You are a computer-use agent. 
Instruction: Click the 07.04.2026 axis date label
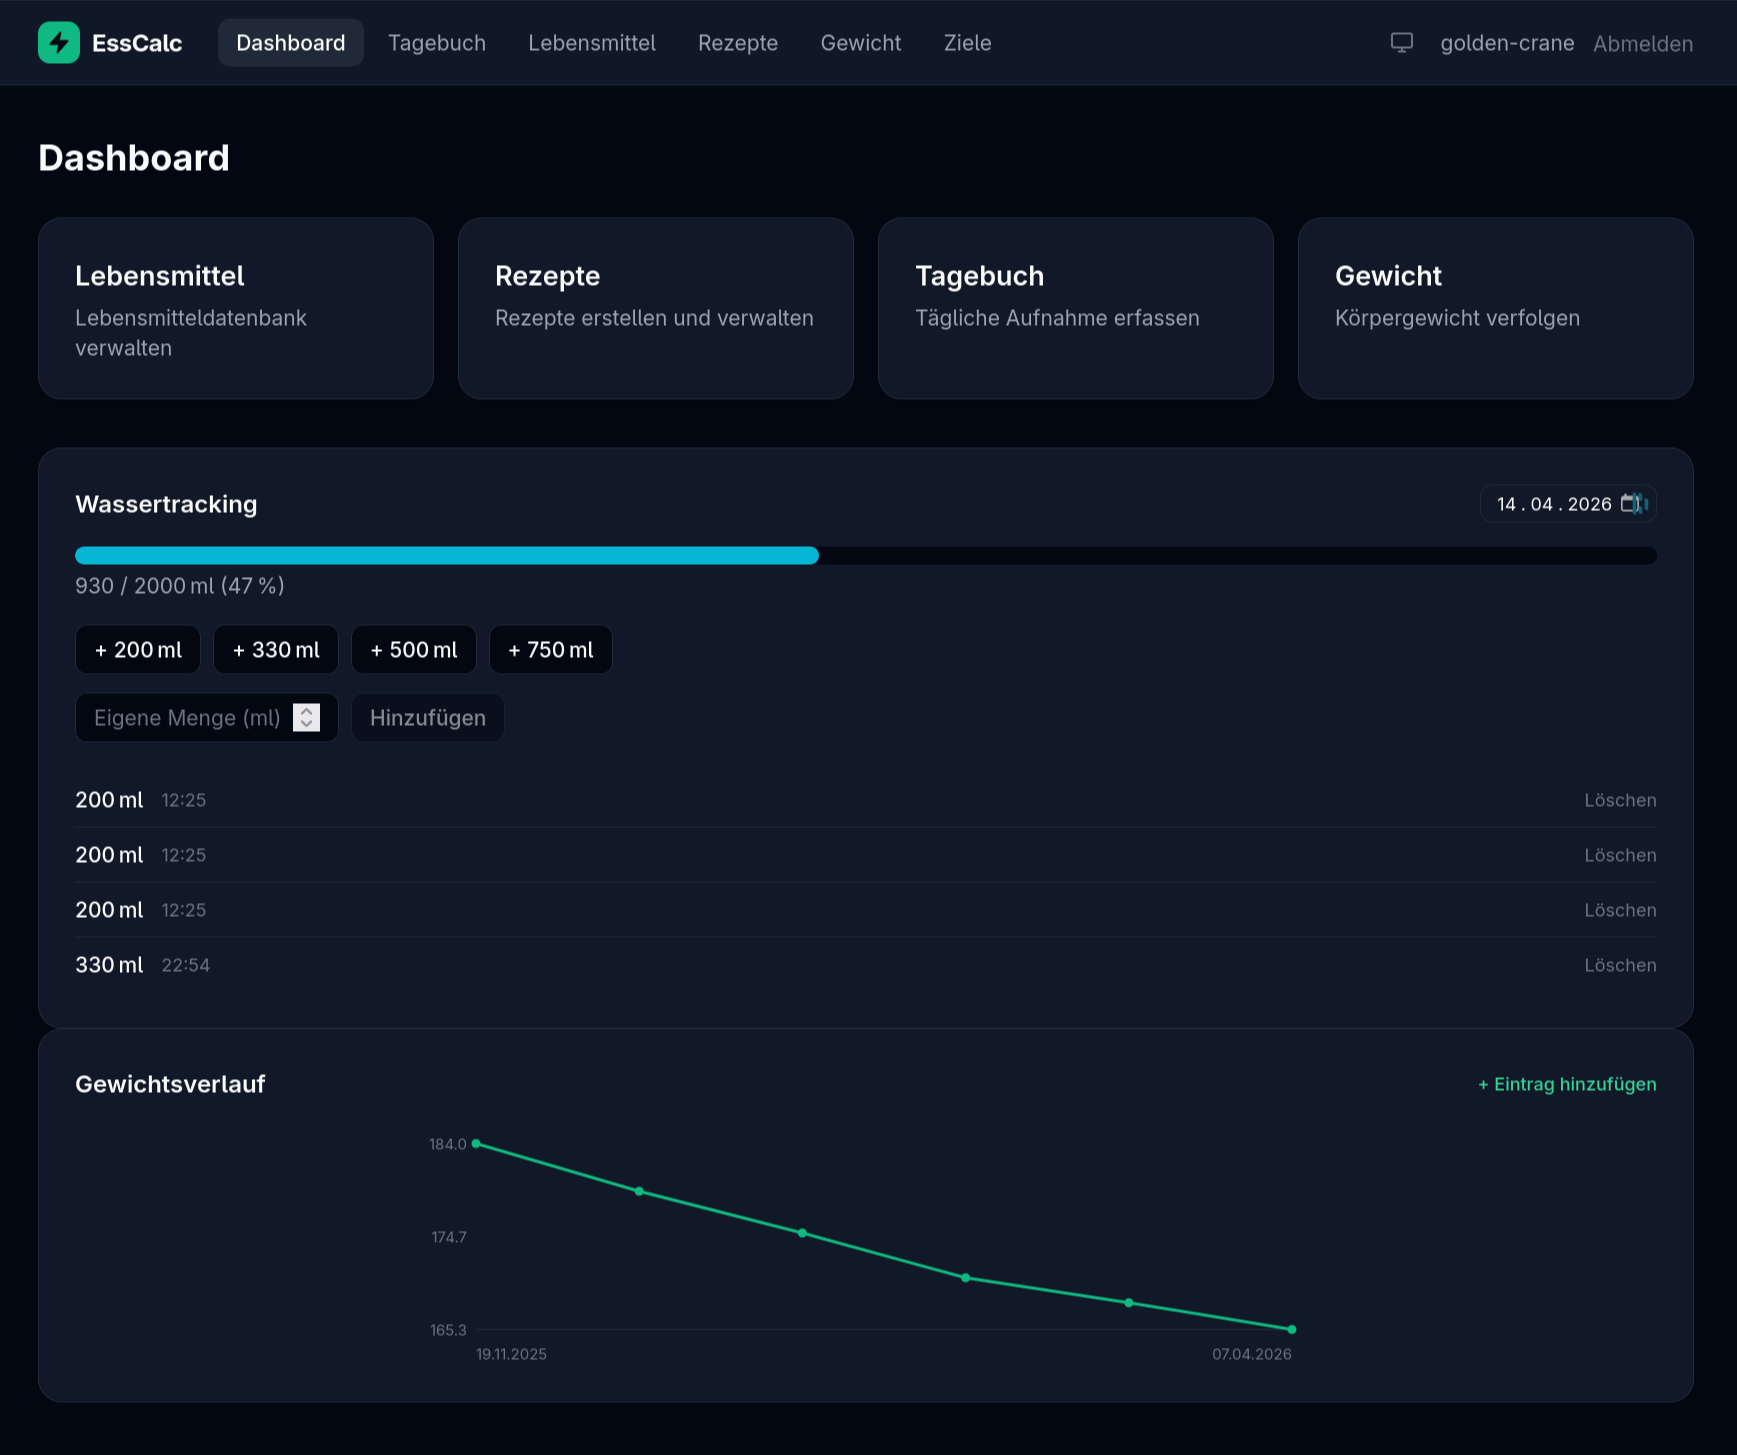pos(1252,1354)
